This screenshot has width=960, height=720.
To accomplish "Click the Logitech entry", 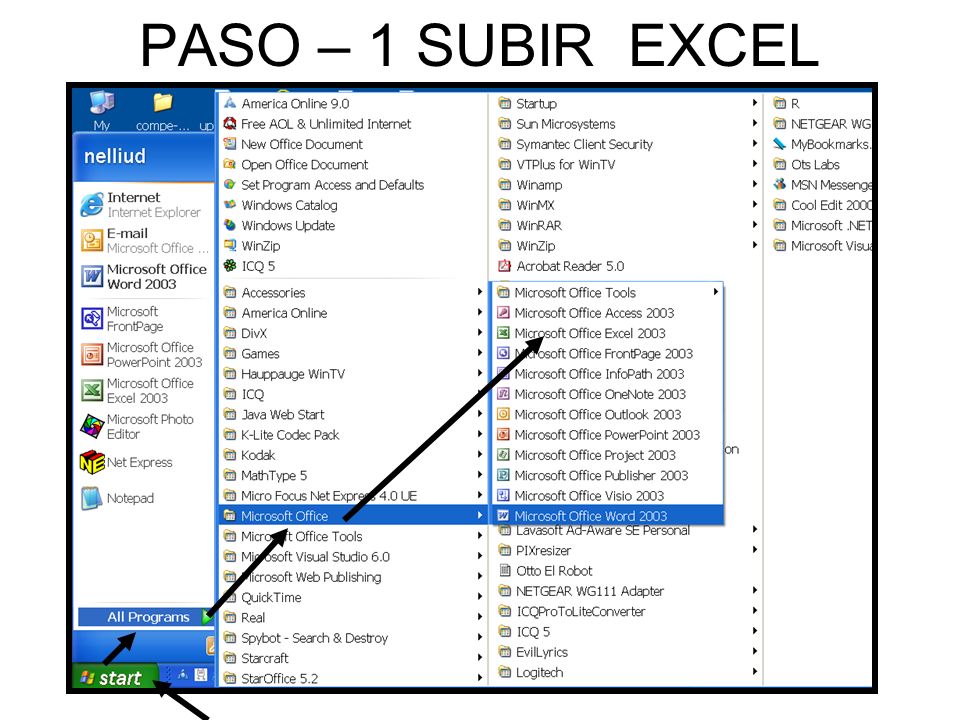I will click(x=626, y=672).
